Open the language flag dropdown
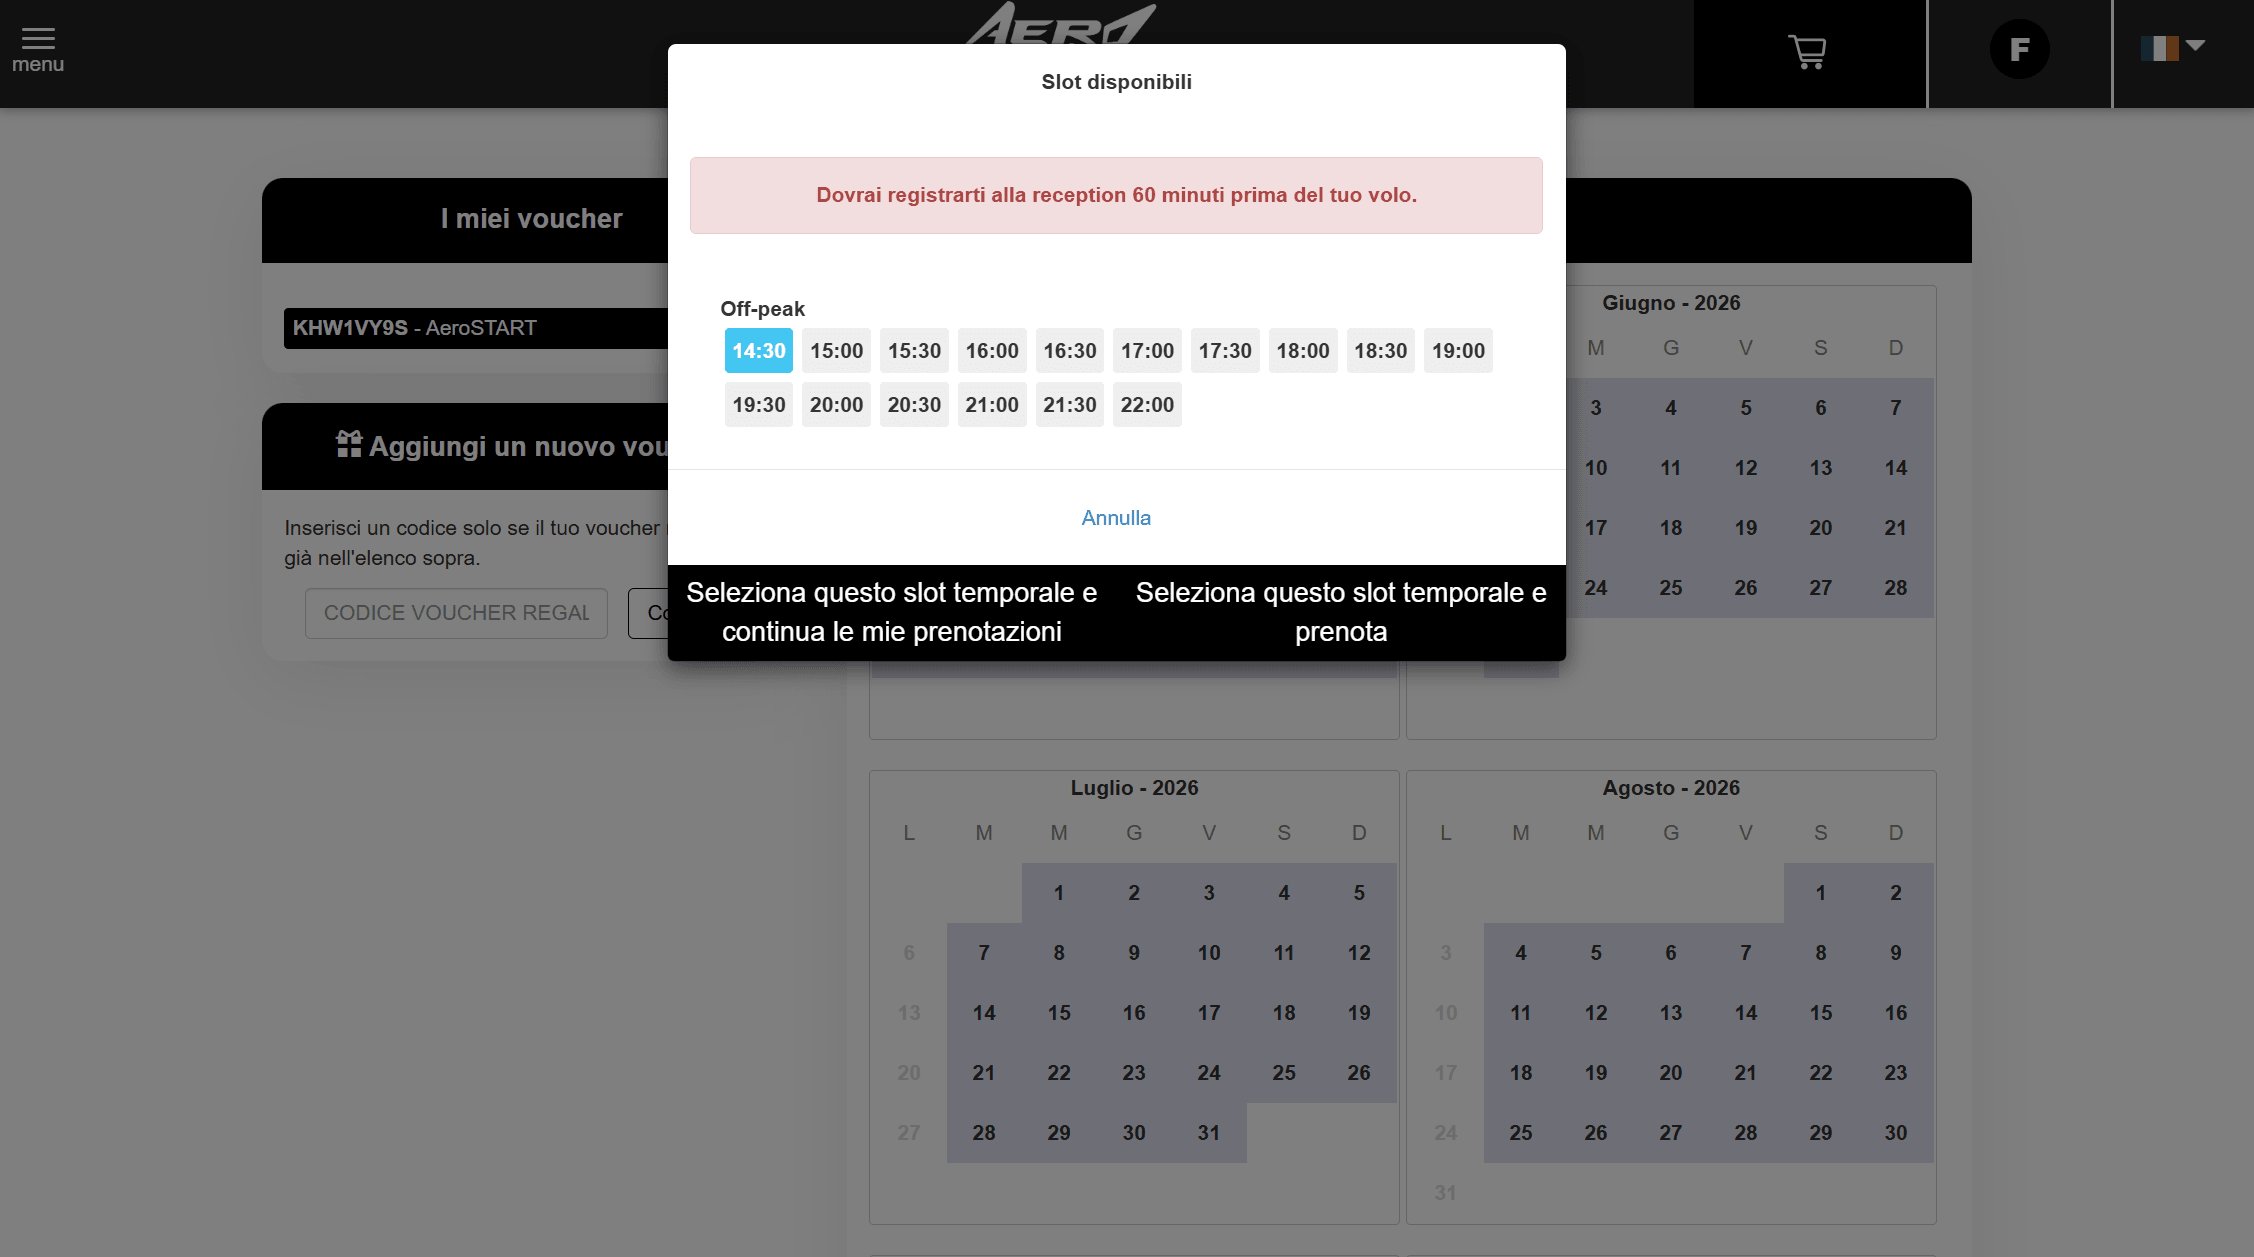Viewport: 2254px width, 1257px height. tap(2172, 47)
